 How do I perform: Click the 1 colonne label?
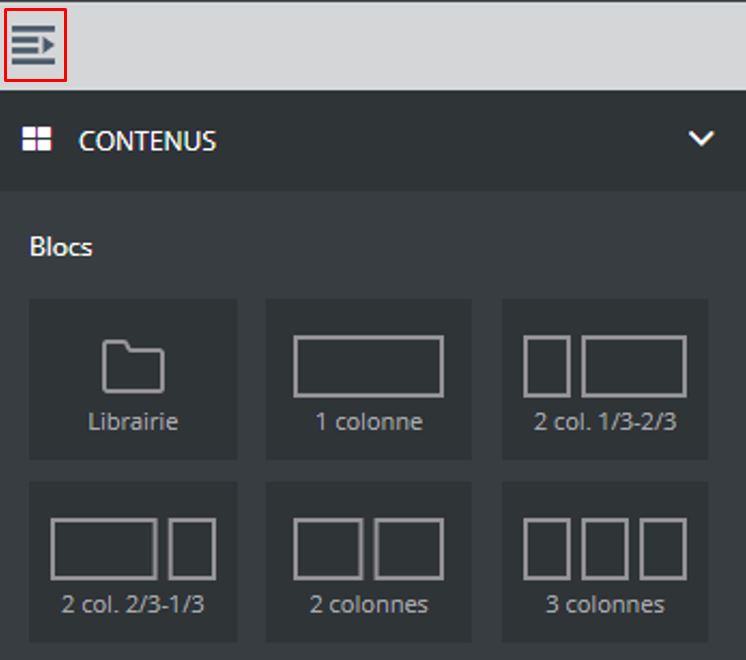pyautogui.click(x=368, y=421)
